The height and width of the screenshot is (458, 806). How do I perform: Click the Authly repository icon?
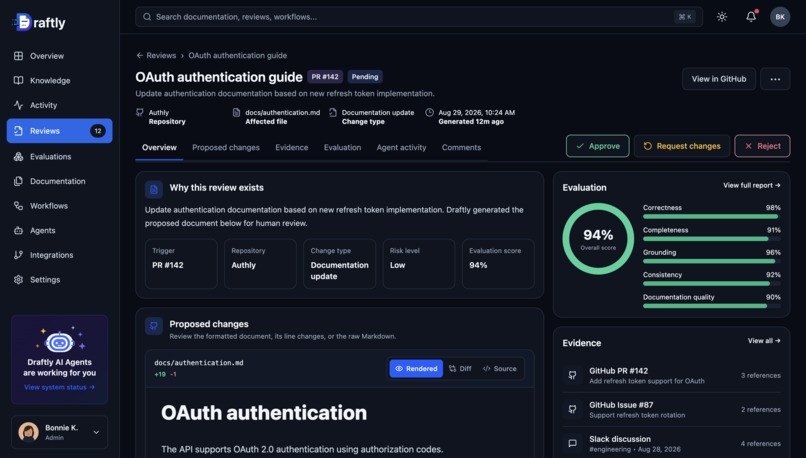[x=140, y=112]
